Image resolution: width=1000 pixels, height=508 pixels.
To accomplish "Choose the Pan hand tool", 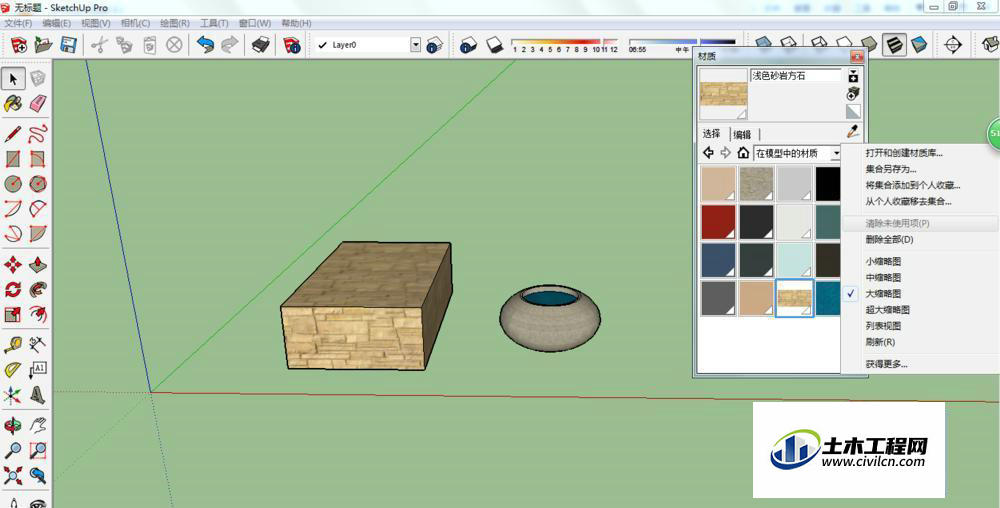I will pyautogui.click(x=38, y=425).
